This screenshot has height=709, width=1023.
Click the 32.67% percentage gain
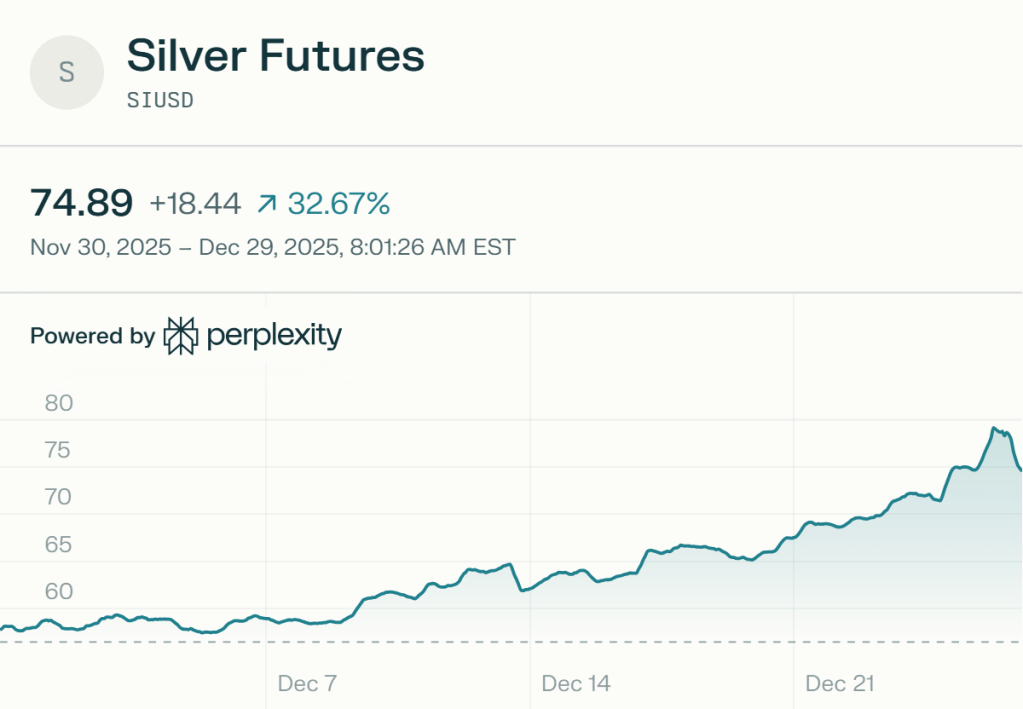pos(339,204)
